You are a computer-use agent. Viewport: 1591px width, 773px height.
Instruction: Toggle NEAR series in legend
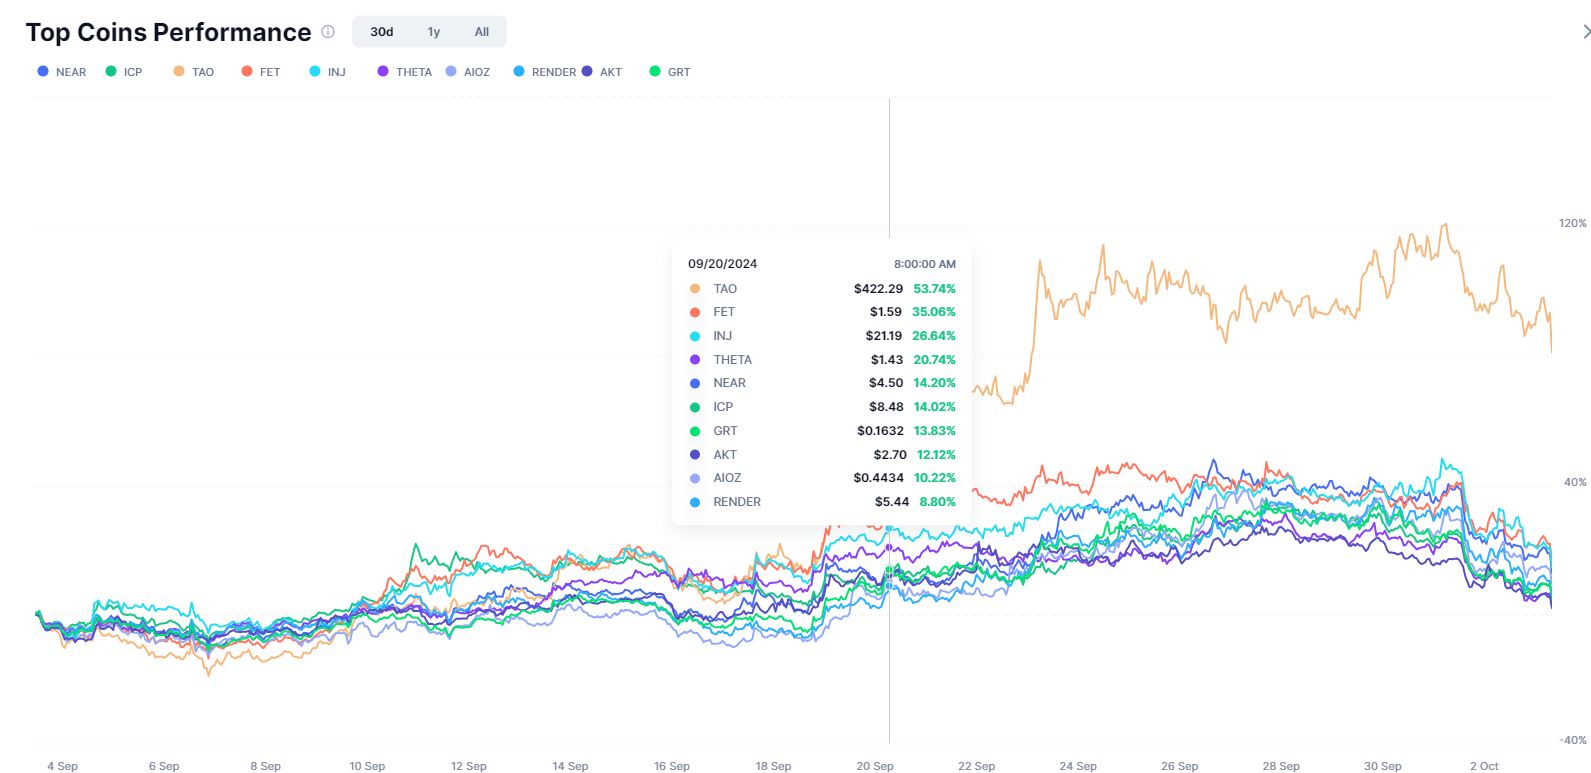point(62,72)
